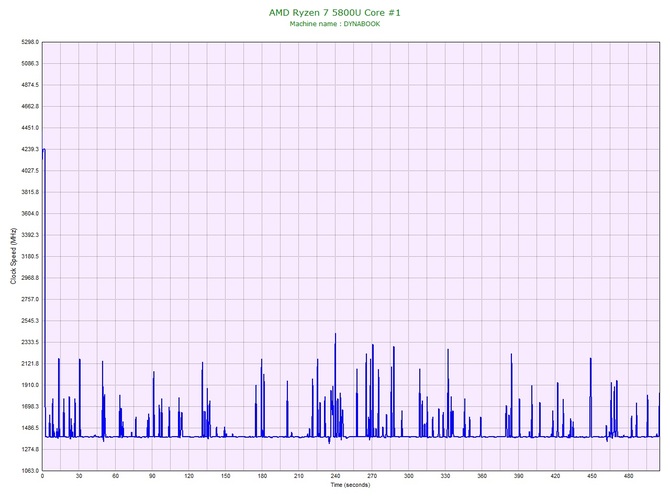Screen dimensions: 670x502
Task: Click the 5086.3 y-axis value
Action: [x=30, y=64]
